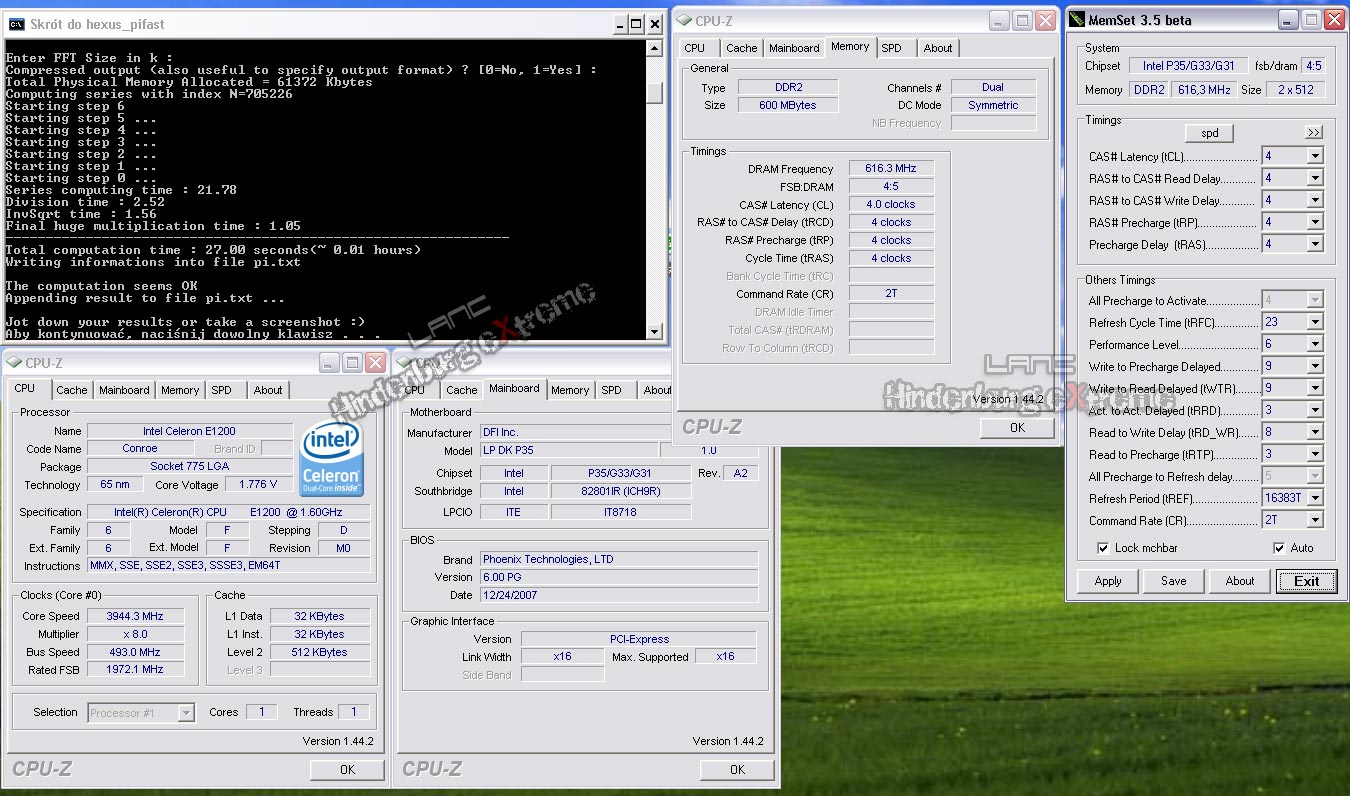Viewport: 1350px width, 796px height.
Task: Open the RAS# Precharge (tRP) dropdown in MemSet
Action: [x=1315, y=222]
